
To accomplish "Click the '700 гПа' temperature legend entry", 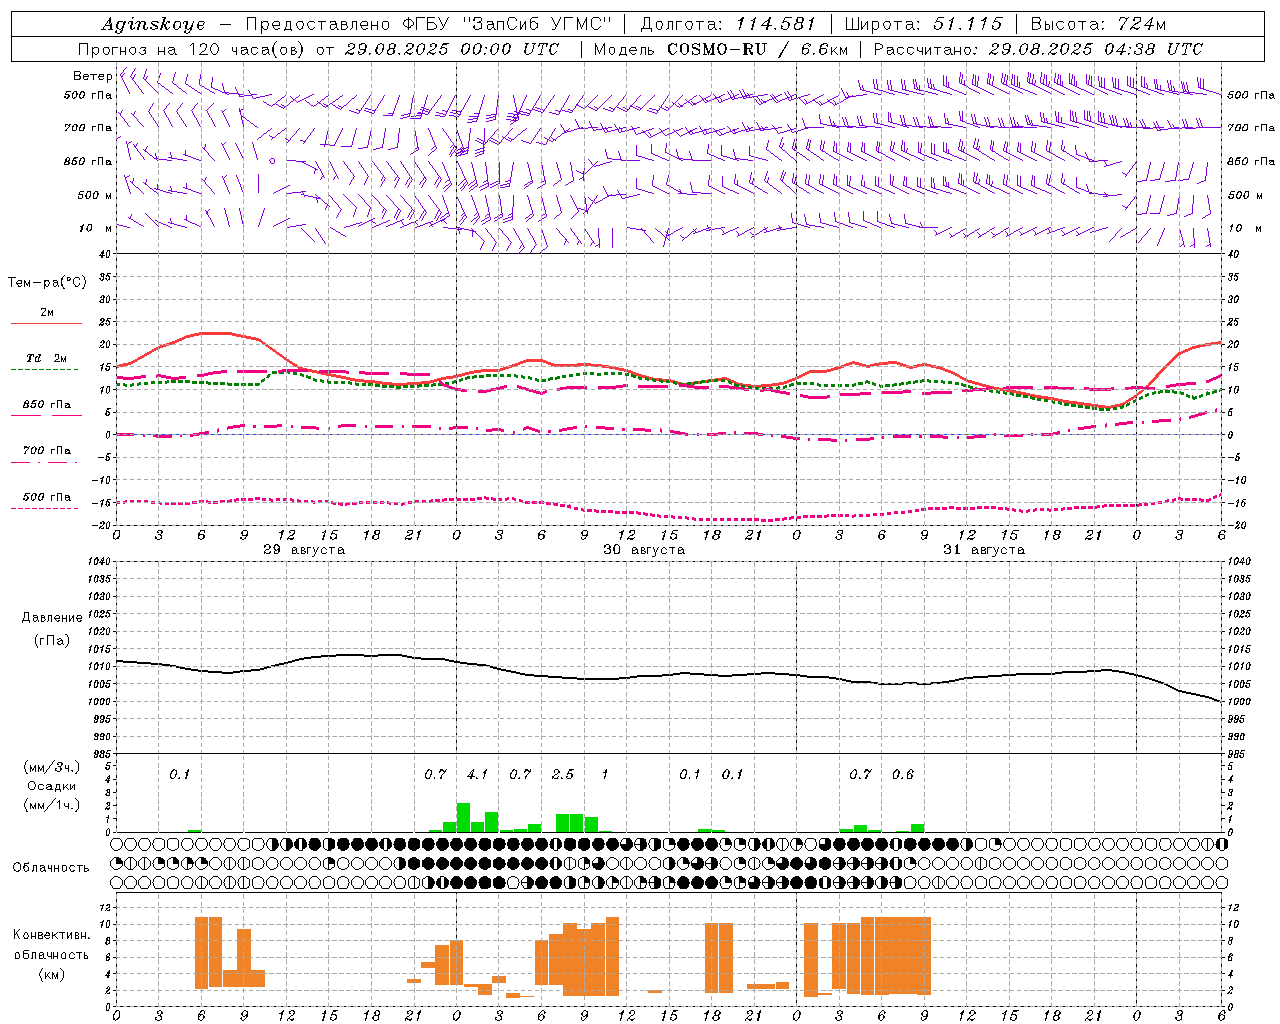I will point(46,451).
